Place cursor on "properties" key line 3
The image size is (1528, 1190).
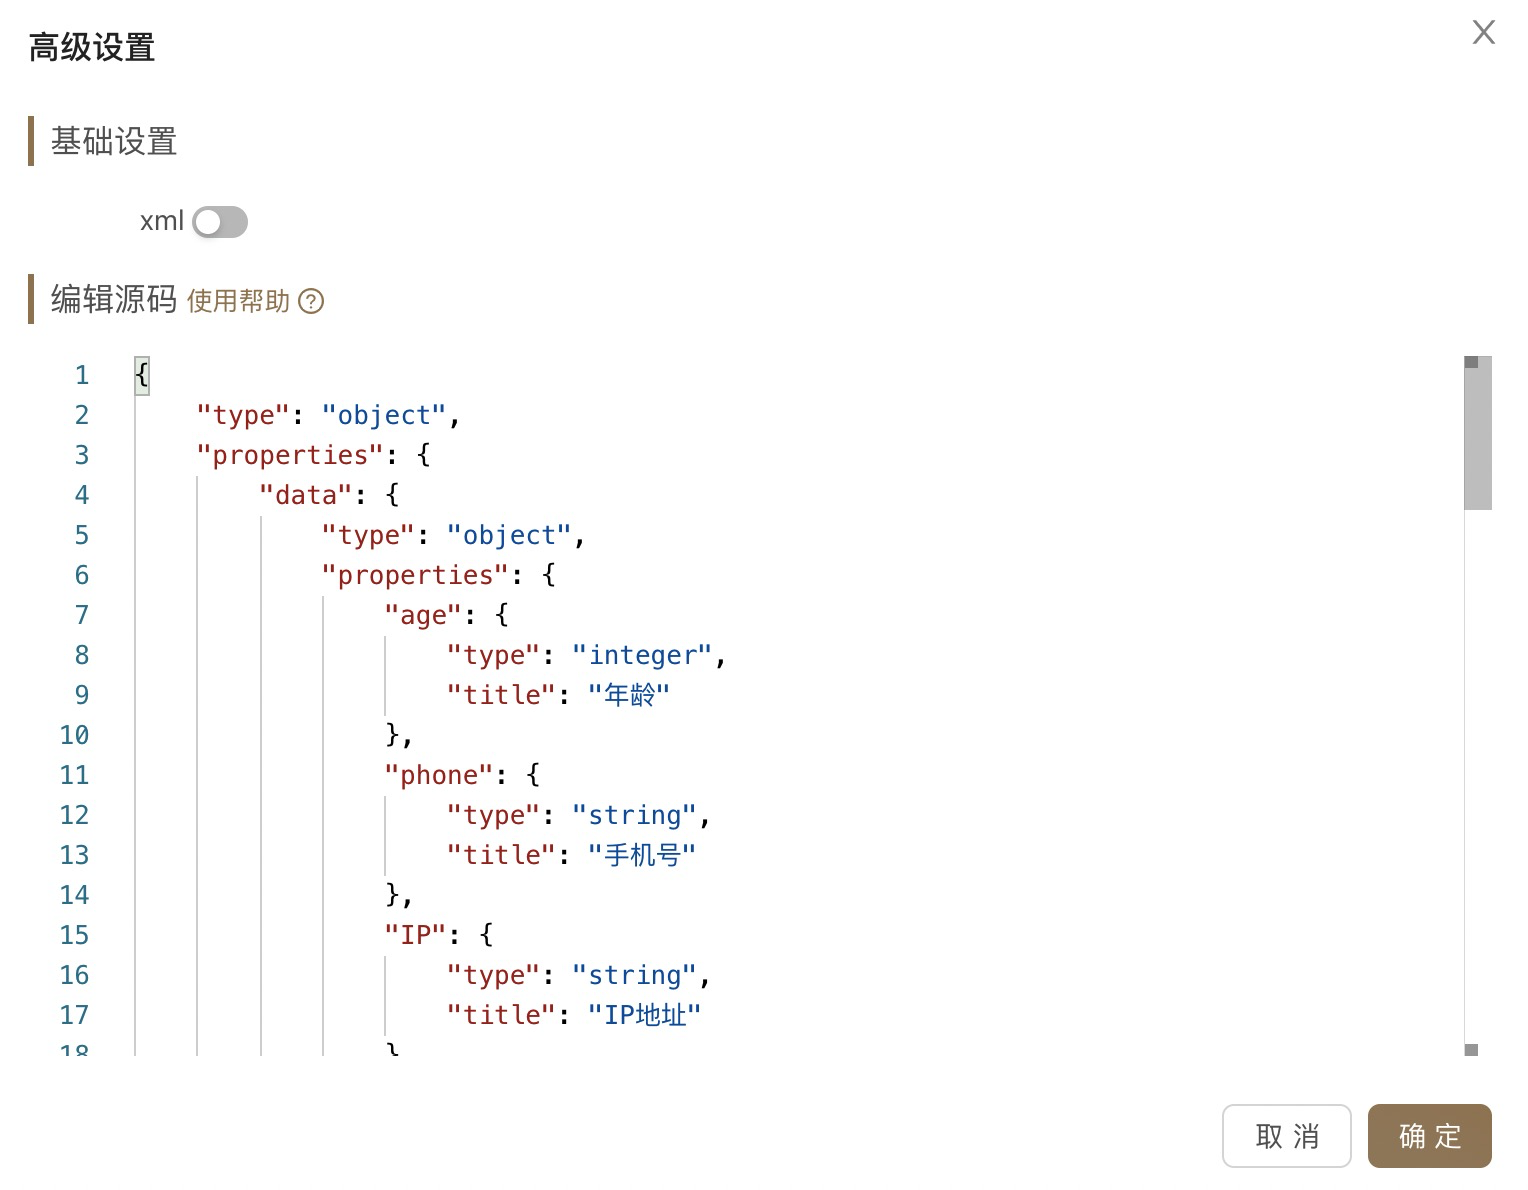(x=290, y=455)
